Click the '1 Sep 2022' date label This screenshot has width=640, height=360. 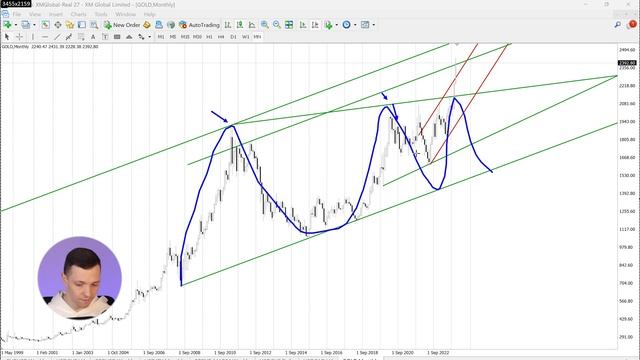tap(438, 352)
